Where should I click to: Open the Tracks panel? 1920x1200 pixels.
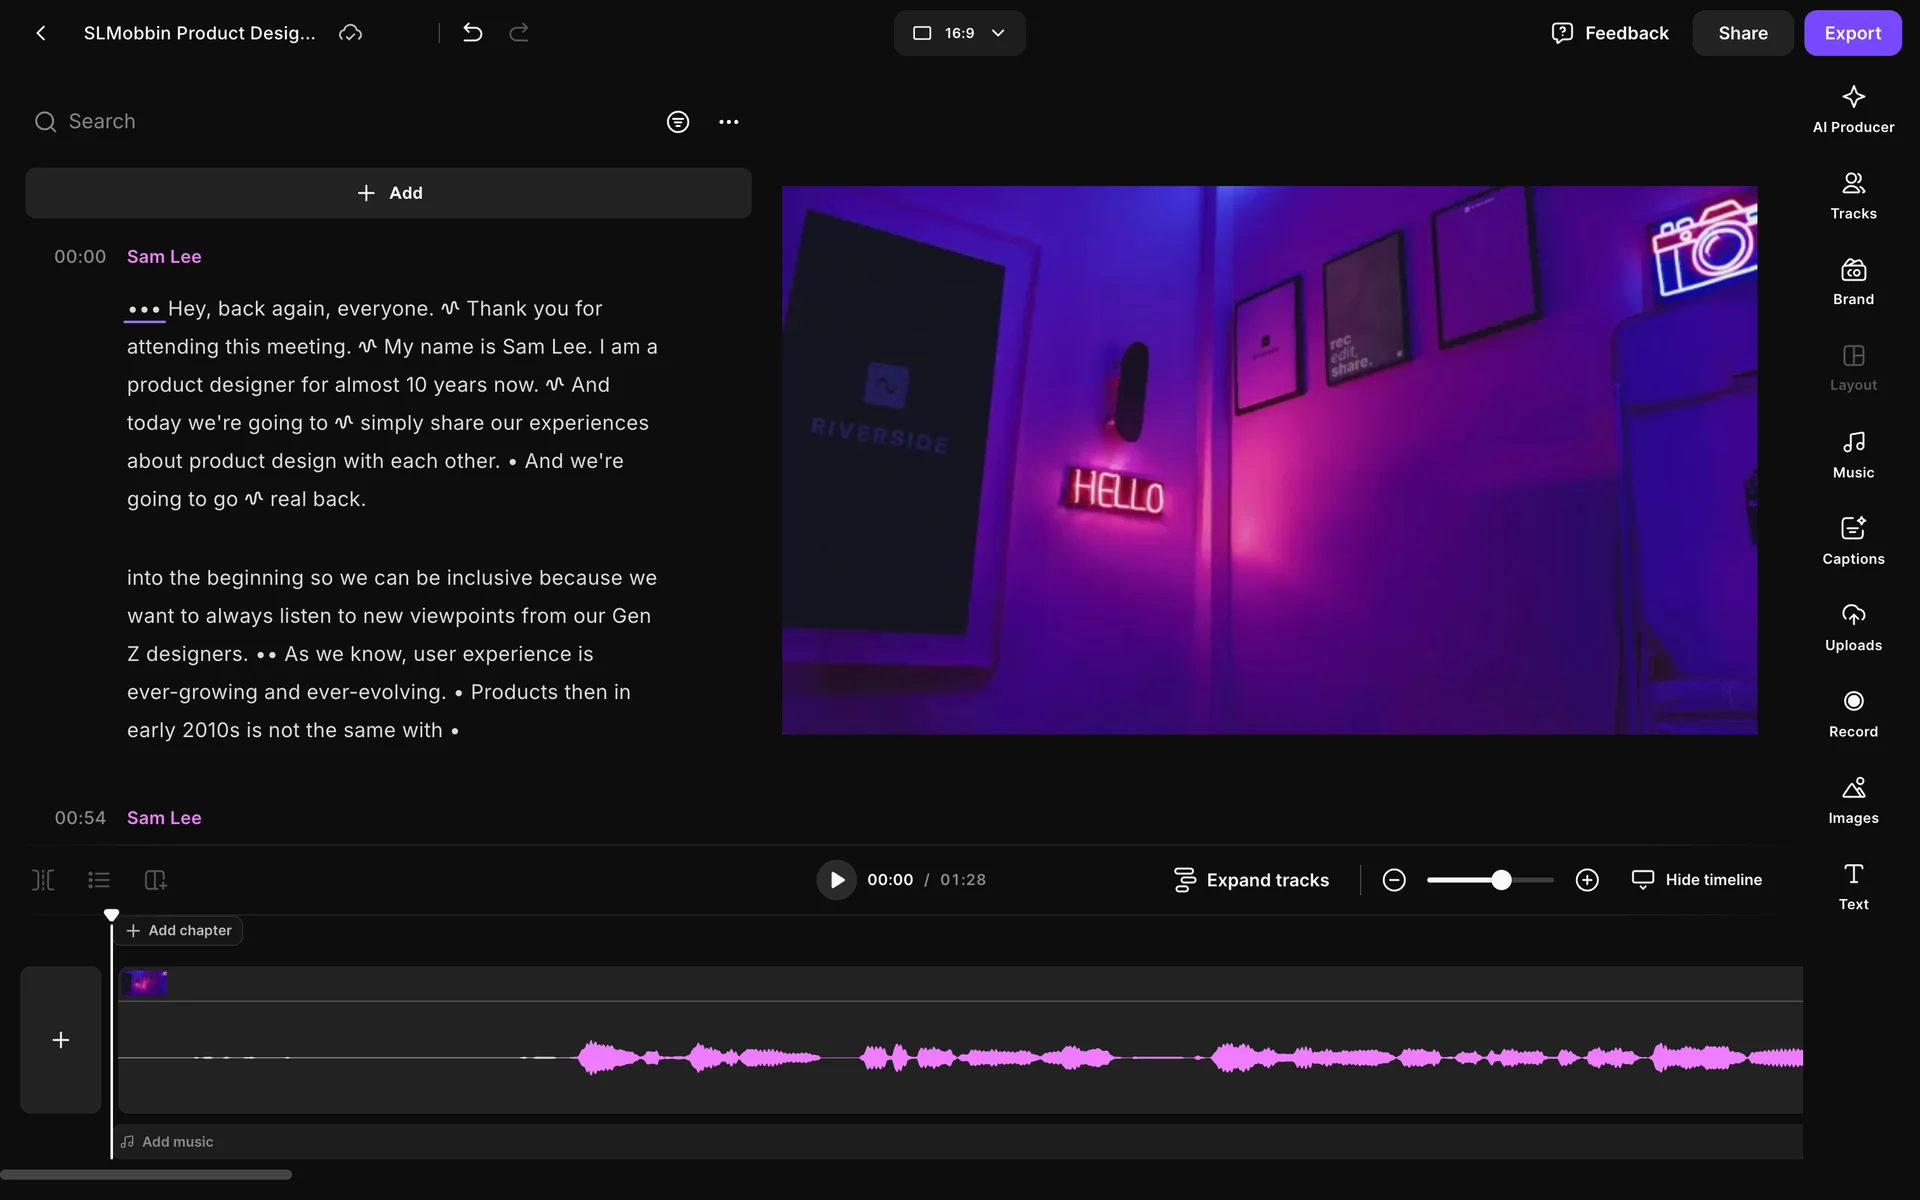pos(1852,195)
